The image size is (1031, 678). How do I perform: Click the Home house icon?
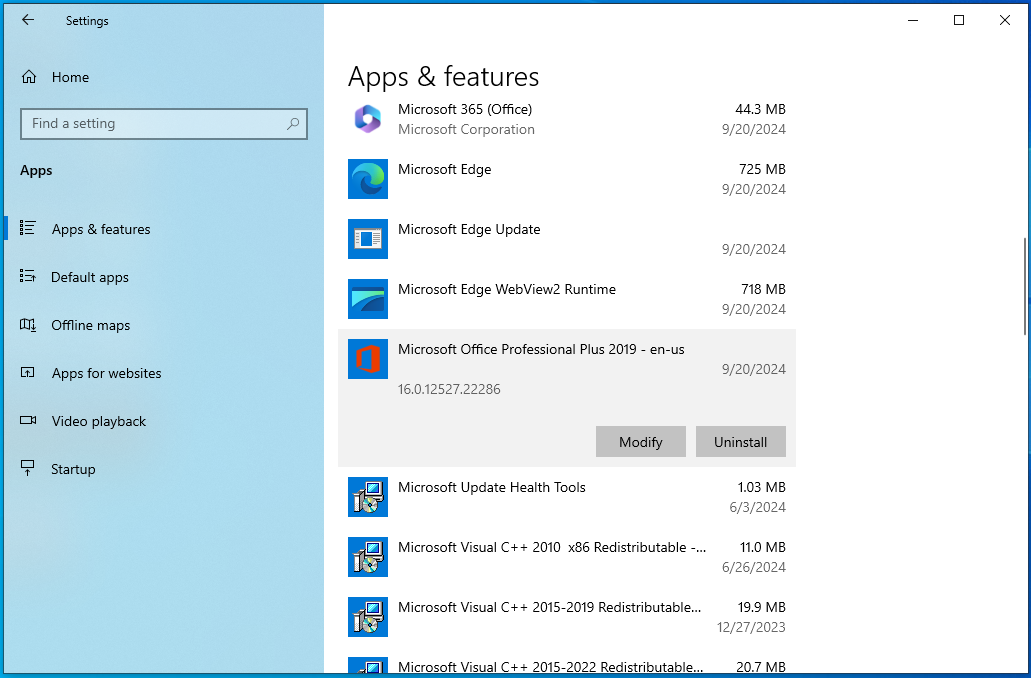(x=29, y=77)
